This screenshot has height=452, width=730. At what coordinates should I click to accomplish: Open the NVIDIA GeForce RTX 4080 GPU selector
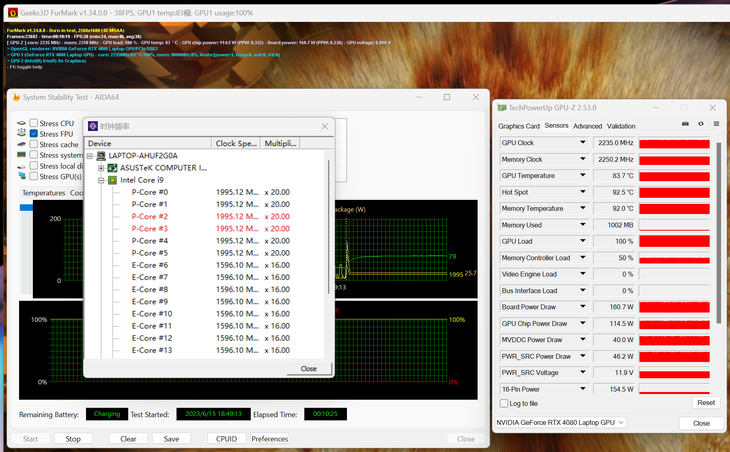560,422
